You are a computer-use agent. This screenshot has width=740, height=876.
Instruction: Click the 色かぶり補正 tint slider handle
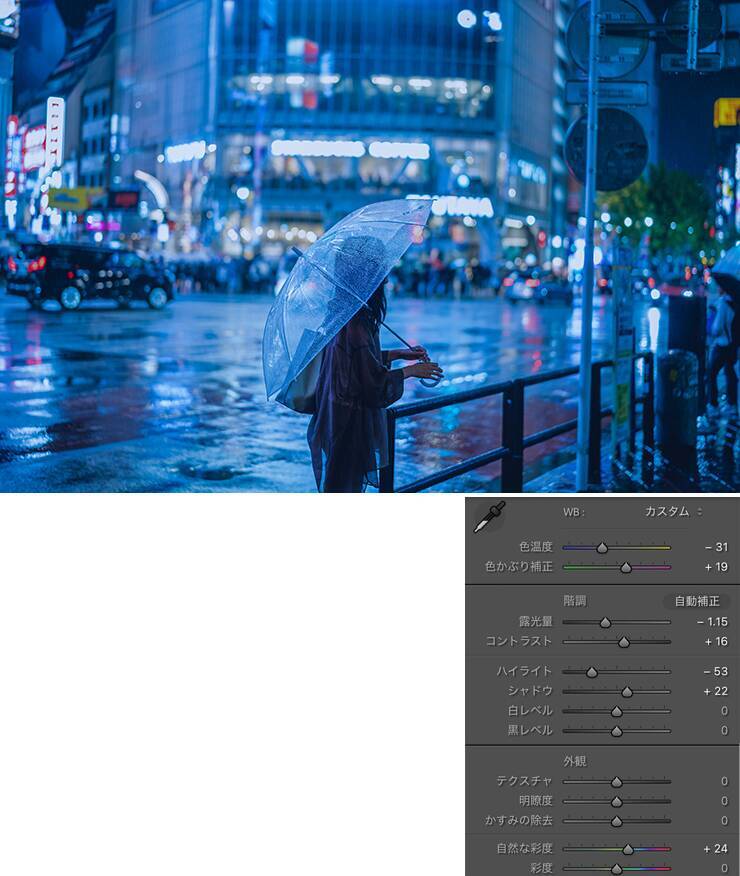(x=626, y=567)
